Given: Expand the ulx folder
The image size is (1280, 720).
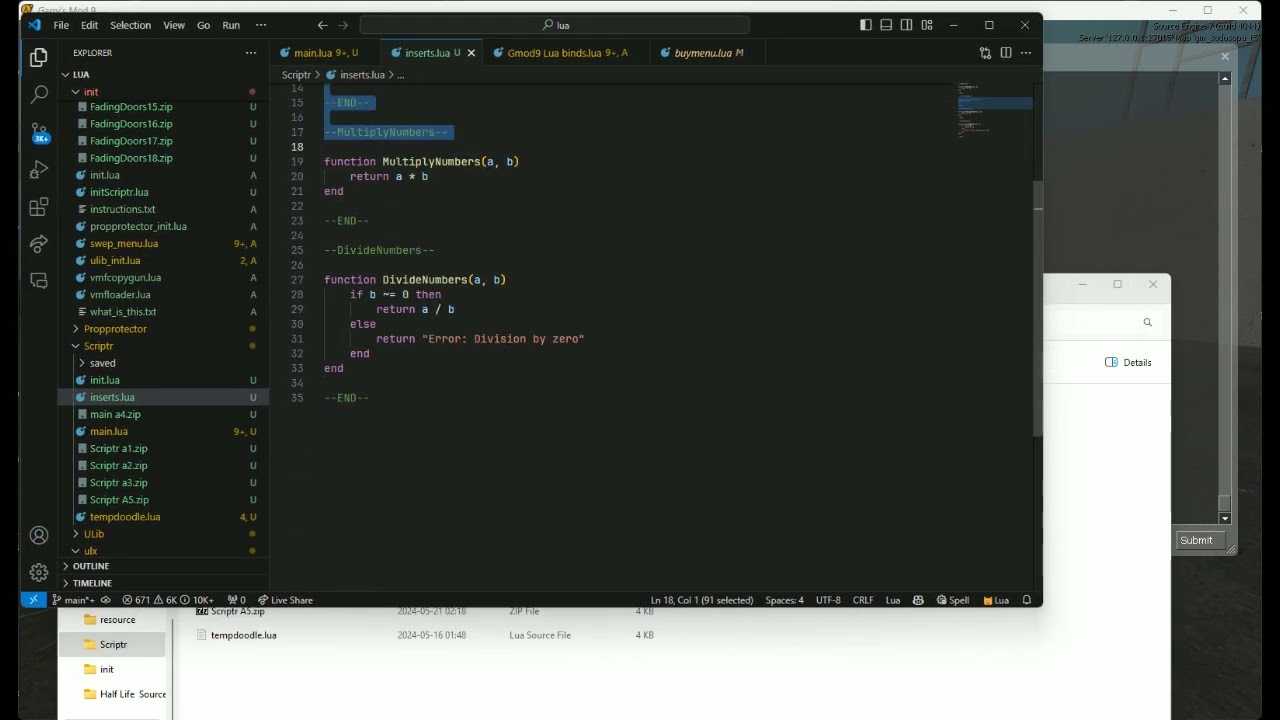Looking at the screenshot, I should tap(162, 551).
